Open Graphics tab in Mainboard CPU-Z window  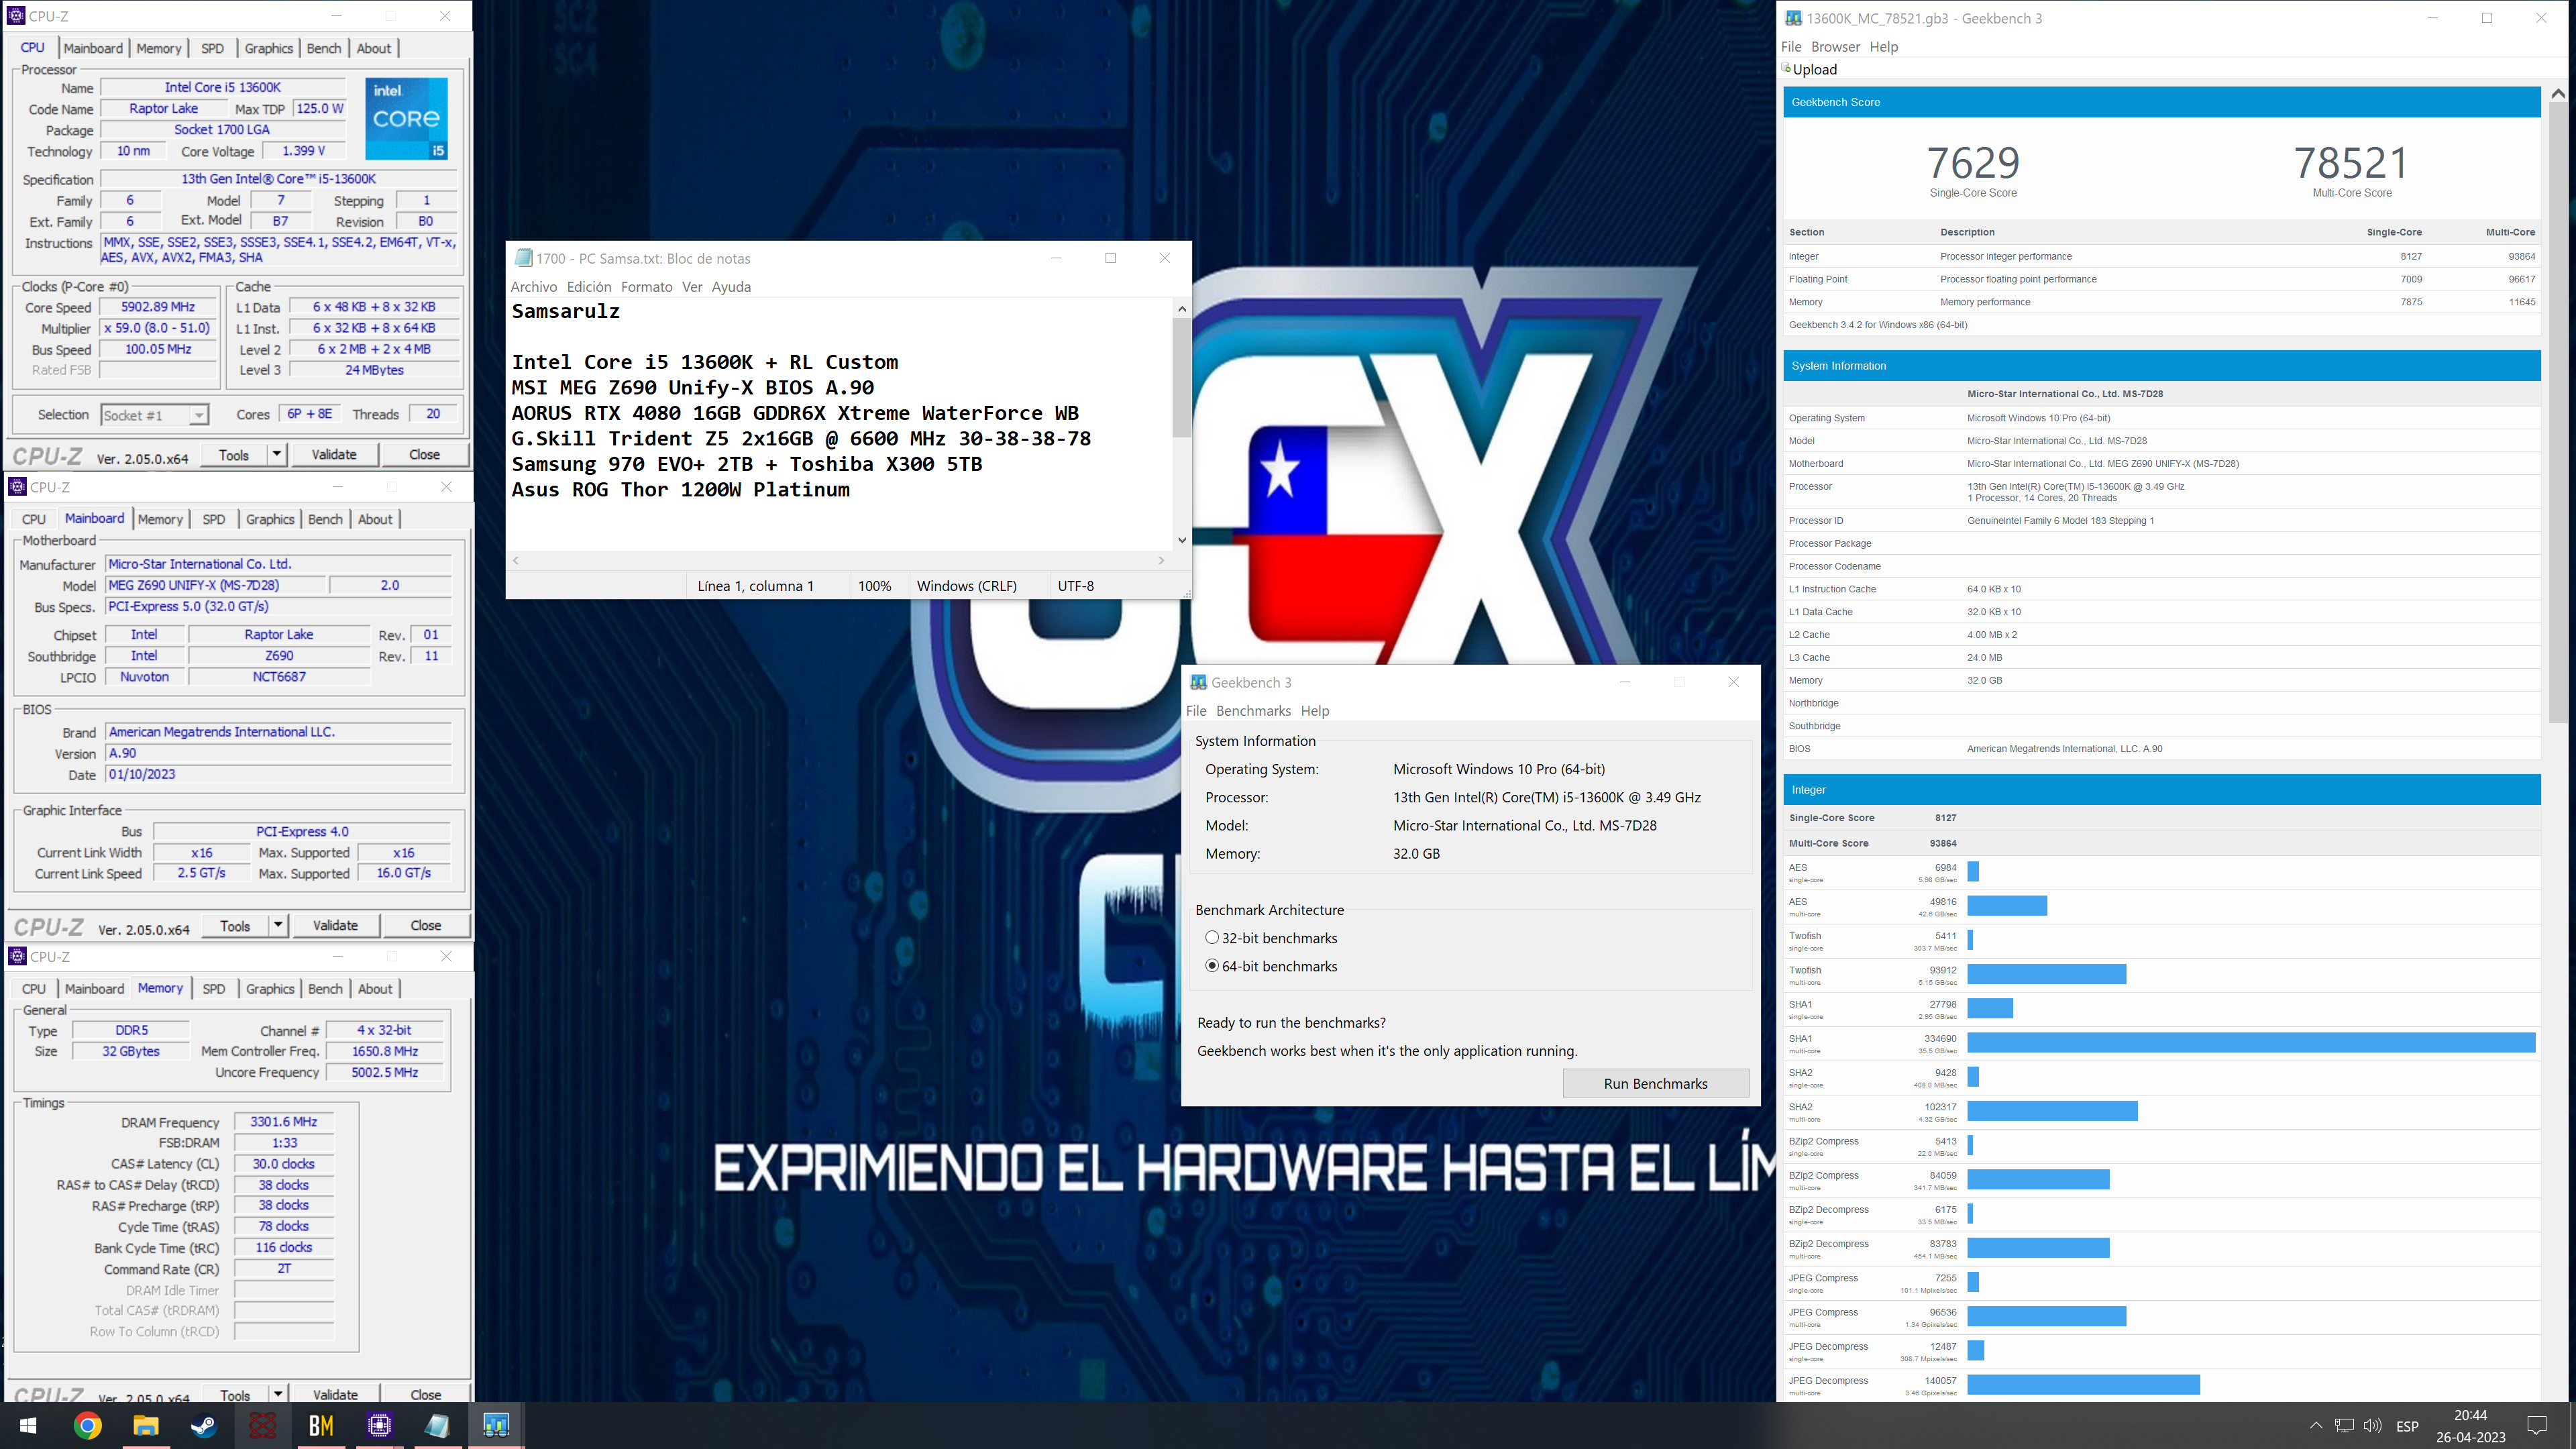pyautogui.click(x=270, y=519)
